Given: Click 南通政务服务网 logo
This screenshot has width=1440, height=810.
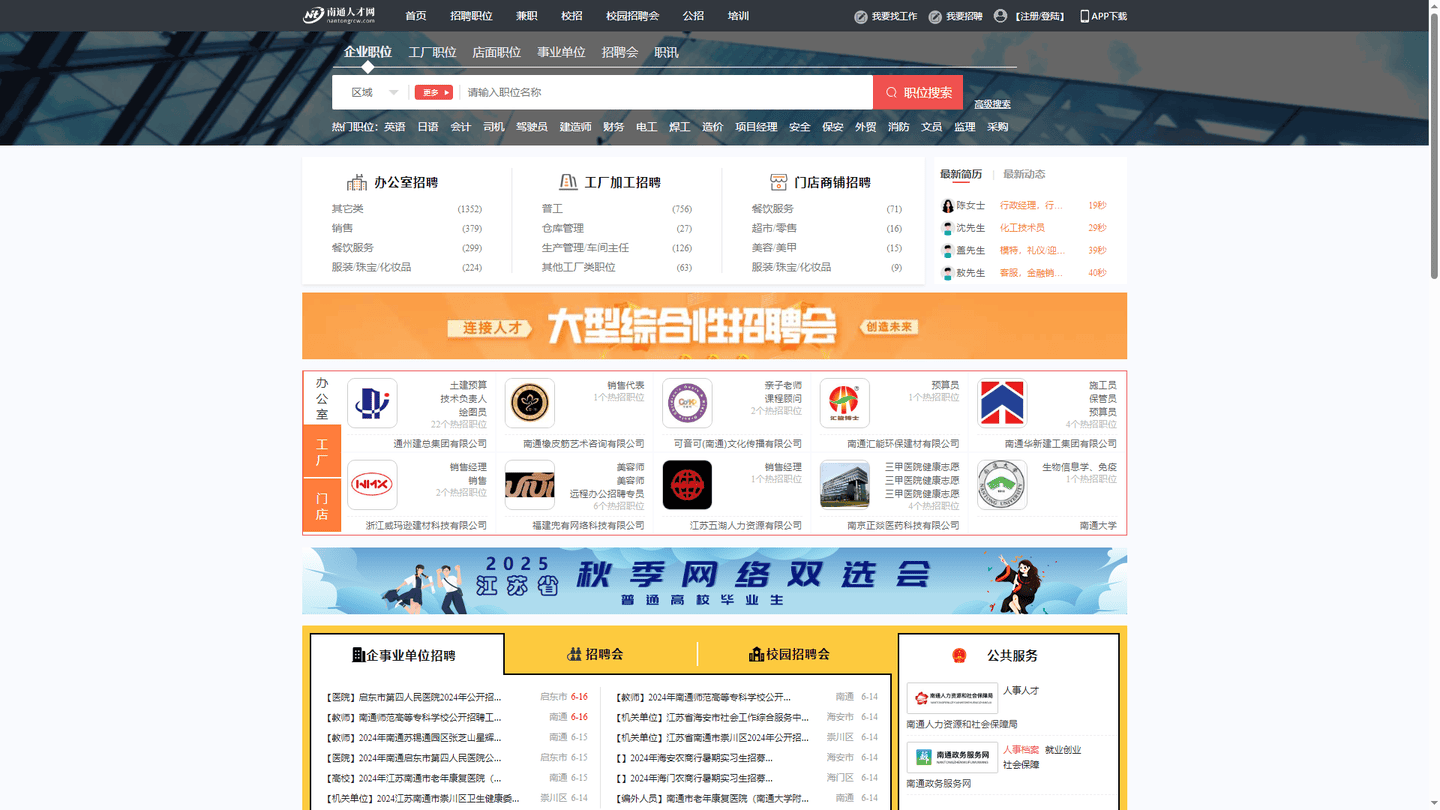Looking at the screenshot, I should click(x=952, y=757).
